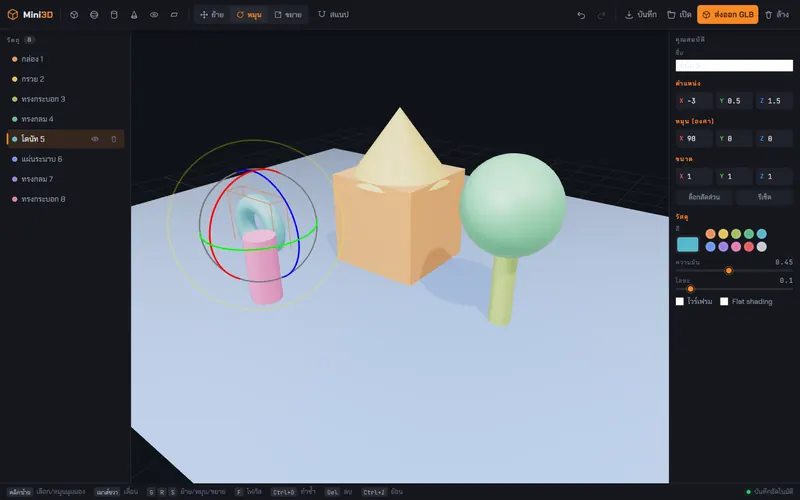Edit the scale X field

pos(694,177)
